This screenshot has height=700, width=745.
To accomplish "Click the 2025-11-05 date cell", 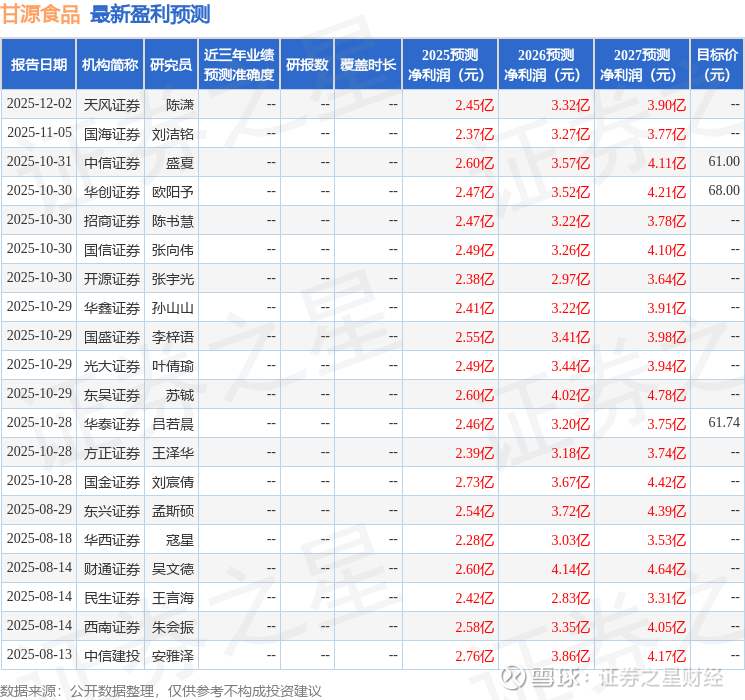I will click(39, 133).
